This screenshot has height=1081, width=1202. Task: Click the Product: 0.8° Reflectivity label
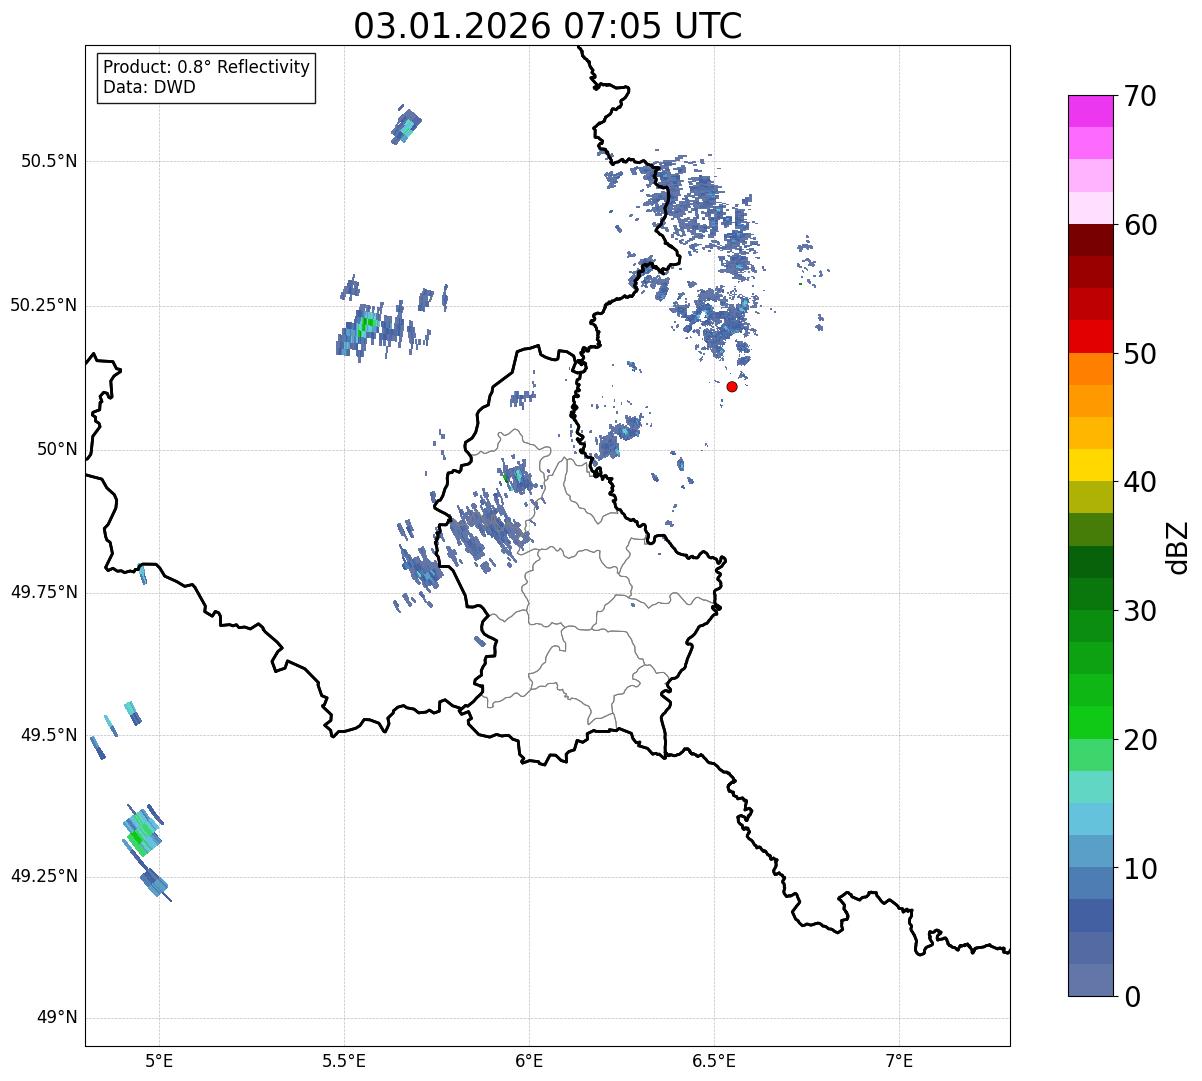(x=207, y=67)
